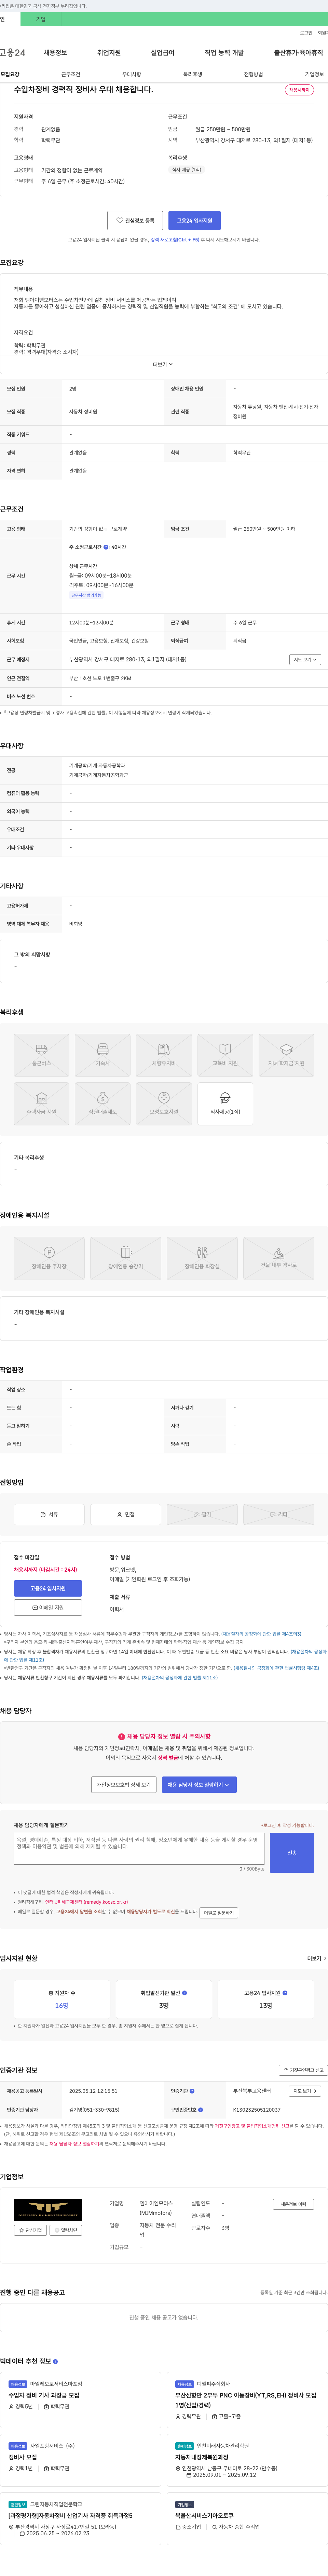Open the 수입차 정비 기사 과장급 모집 posting
The width and height of the screenshot is (328, 2576).
point(44,2395)
